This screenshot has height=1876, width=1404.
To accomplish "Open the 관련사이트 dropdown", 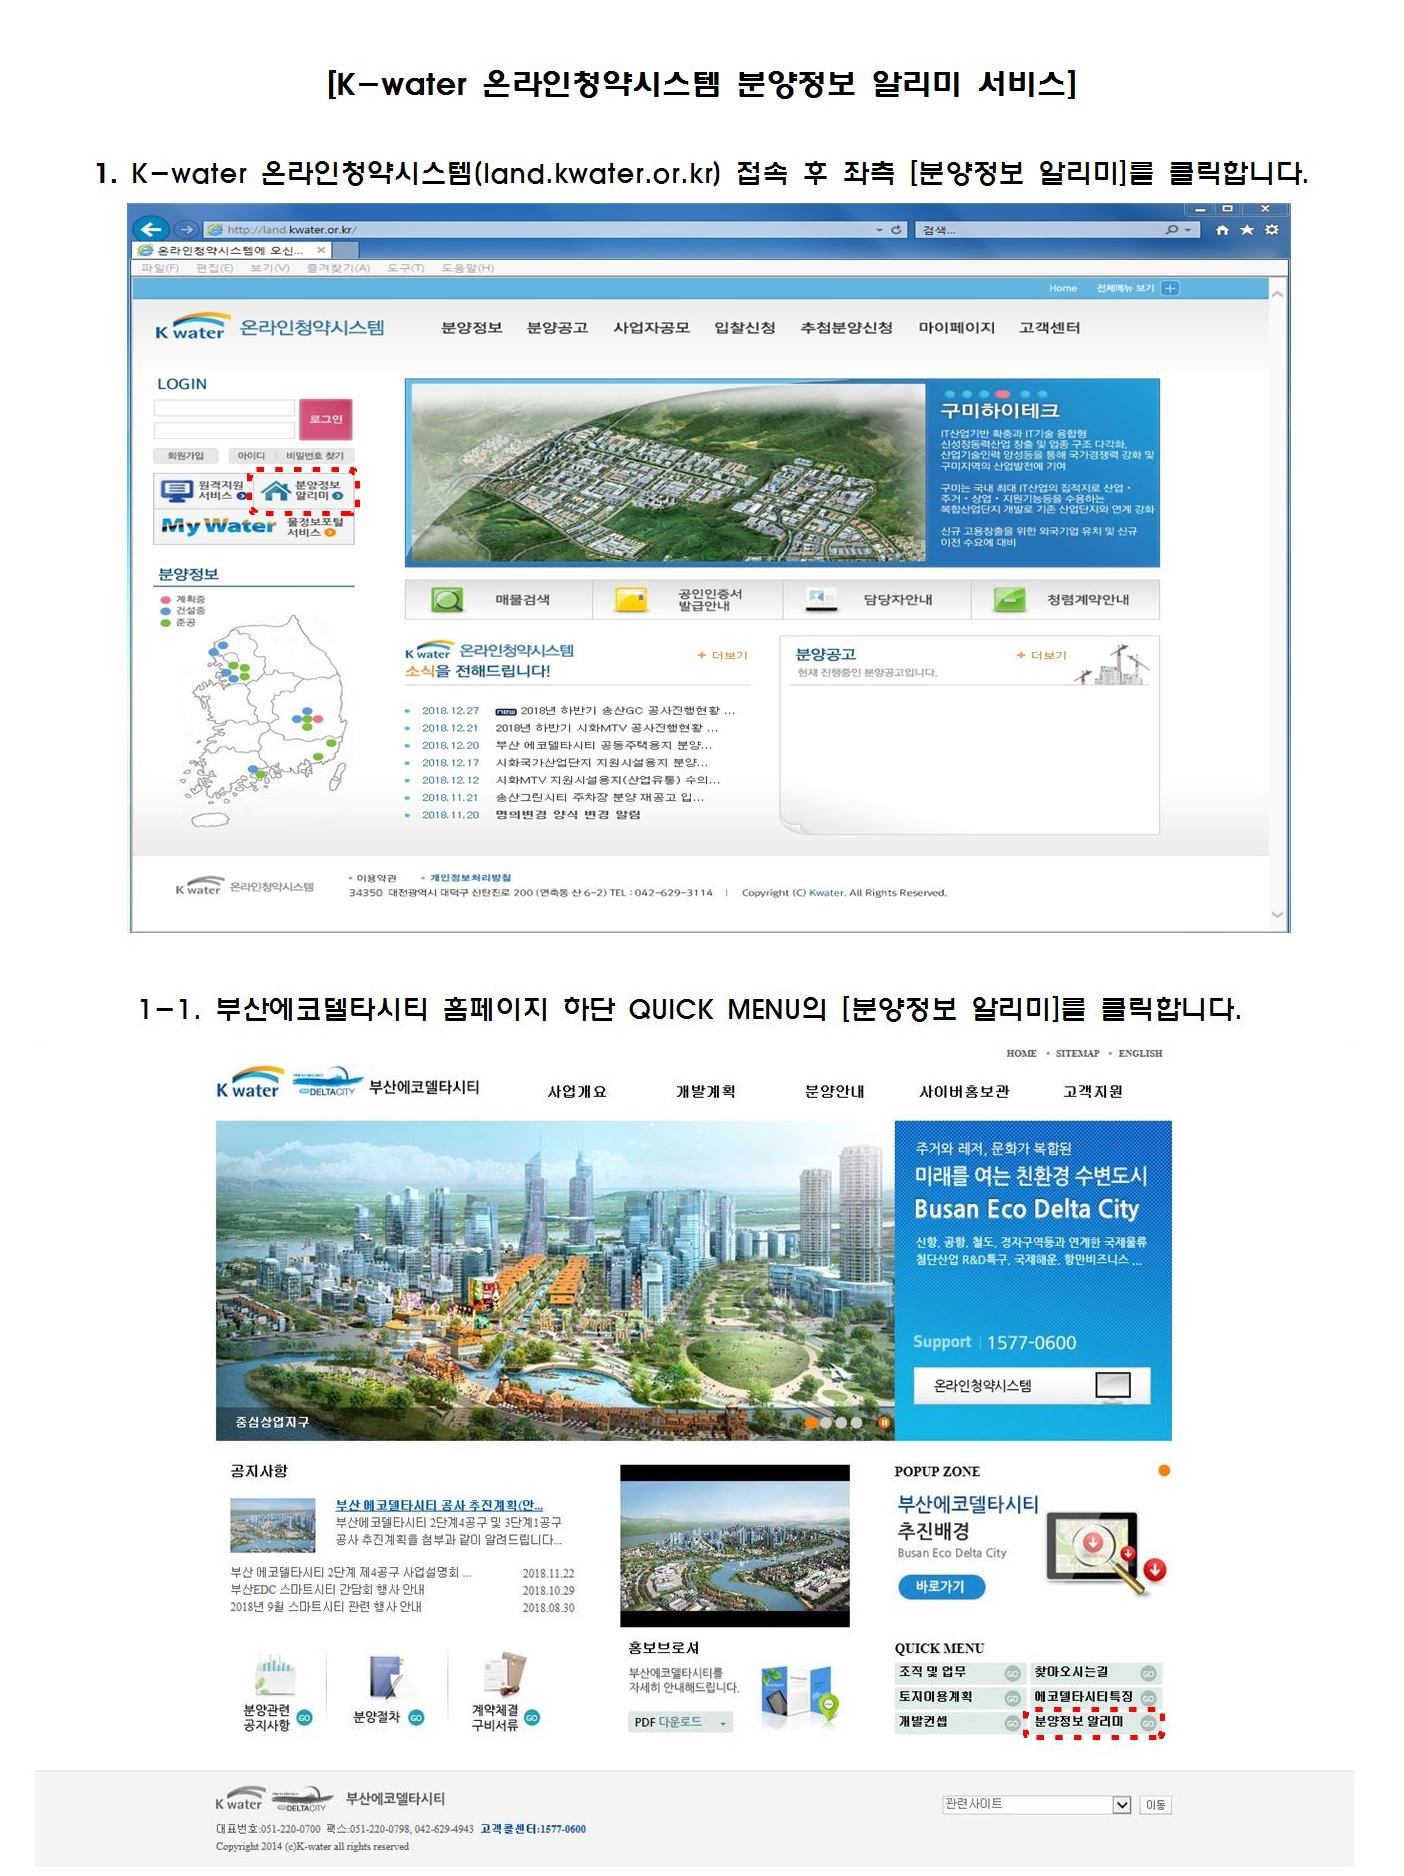I will tap(1037, 1804).
